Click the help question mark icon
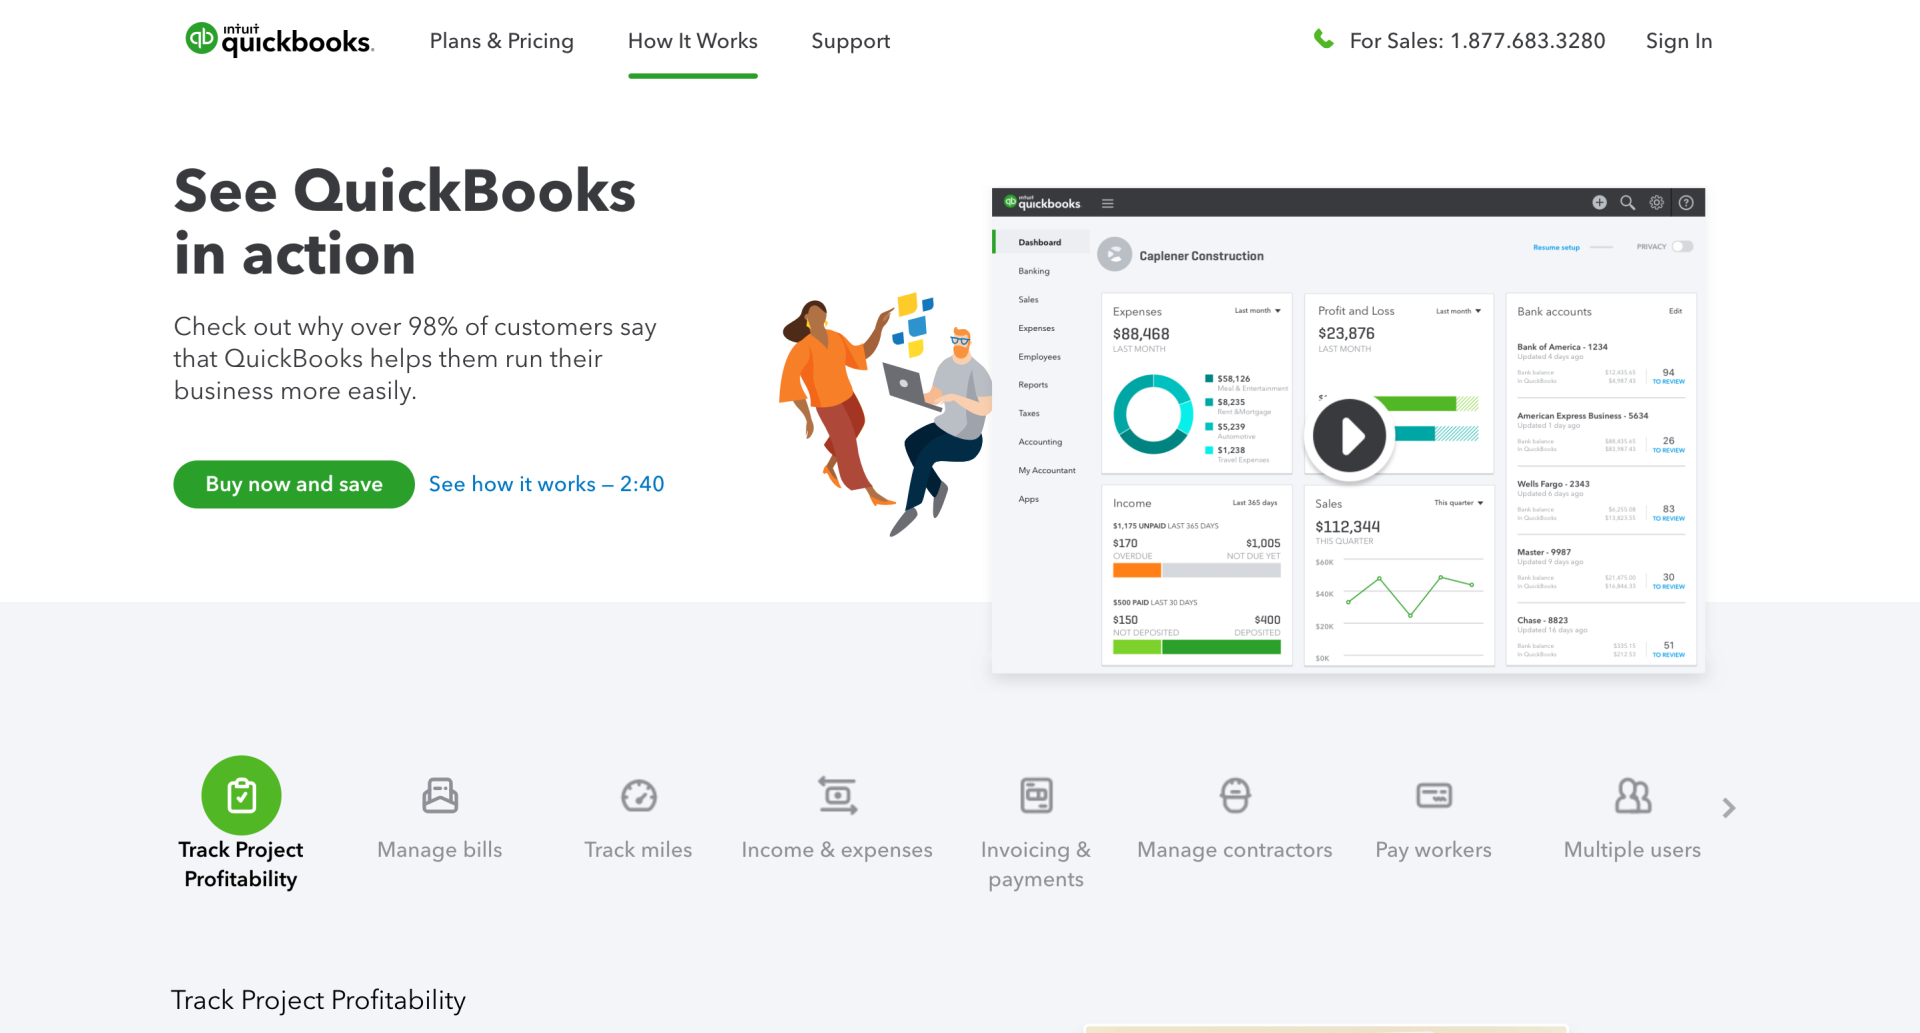Viewport: 1920px width, 1033px height. [x=1686, y=202]
